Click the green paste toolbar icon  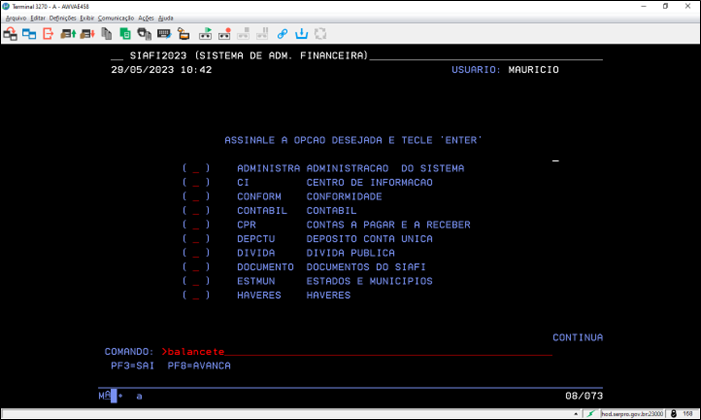coord(125,34)
